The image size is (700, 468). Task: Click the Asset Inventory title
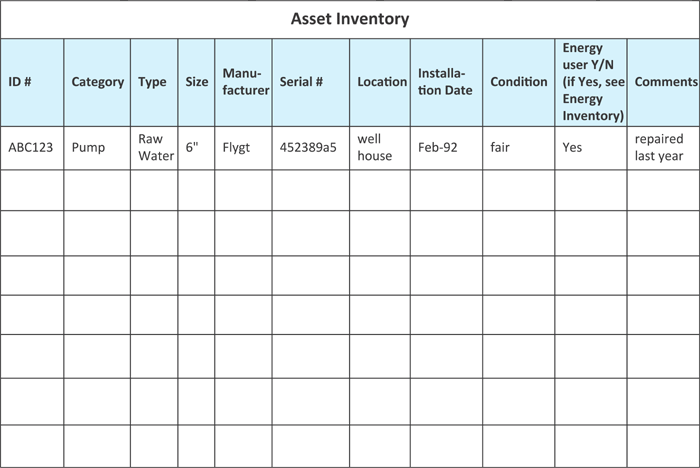(x=350, y=19)
